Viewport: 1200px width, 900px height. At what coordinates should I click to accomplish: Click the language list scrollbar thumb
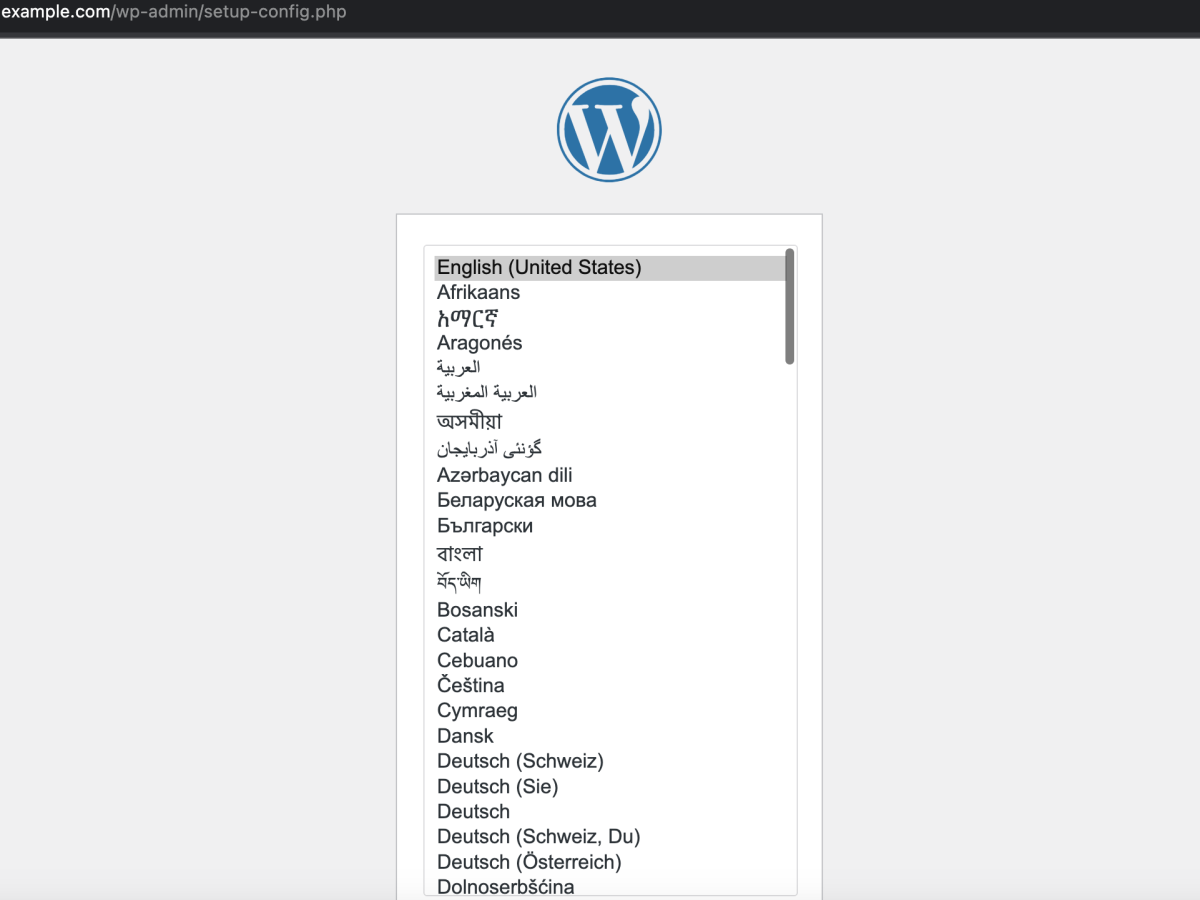coord(790,307)
